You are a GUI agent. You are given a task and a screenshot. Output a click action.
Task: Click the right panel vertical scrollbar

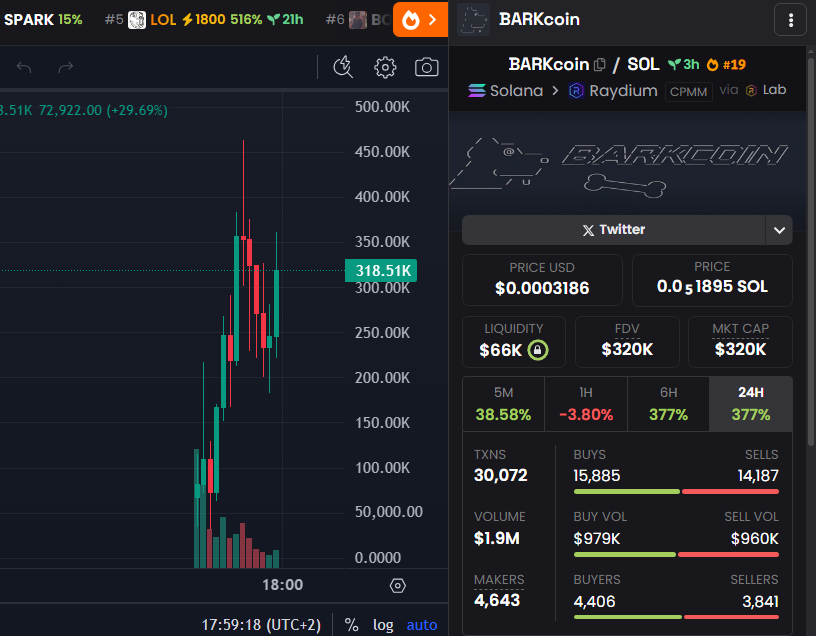(811, 250)
